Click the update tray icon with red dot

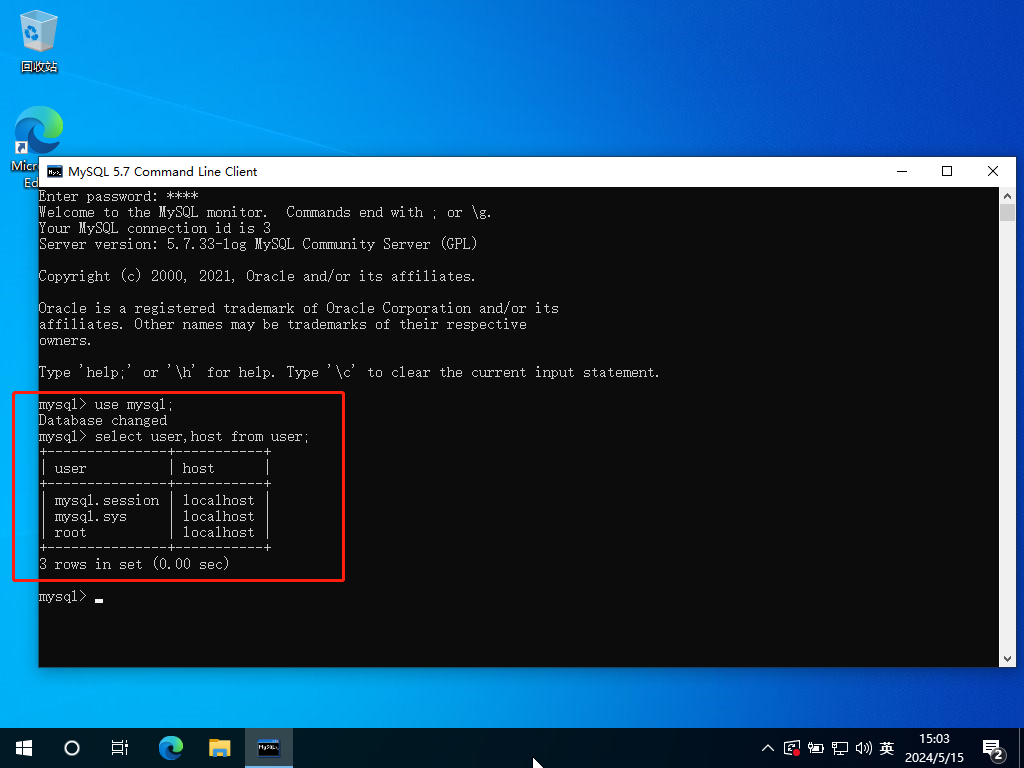(x=792, y=748)
